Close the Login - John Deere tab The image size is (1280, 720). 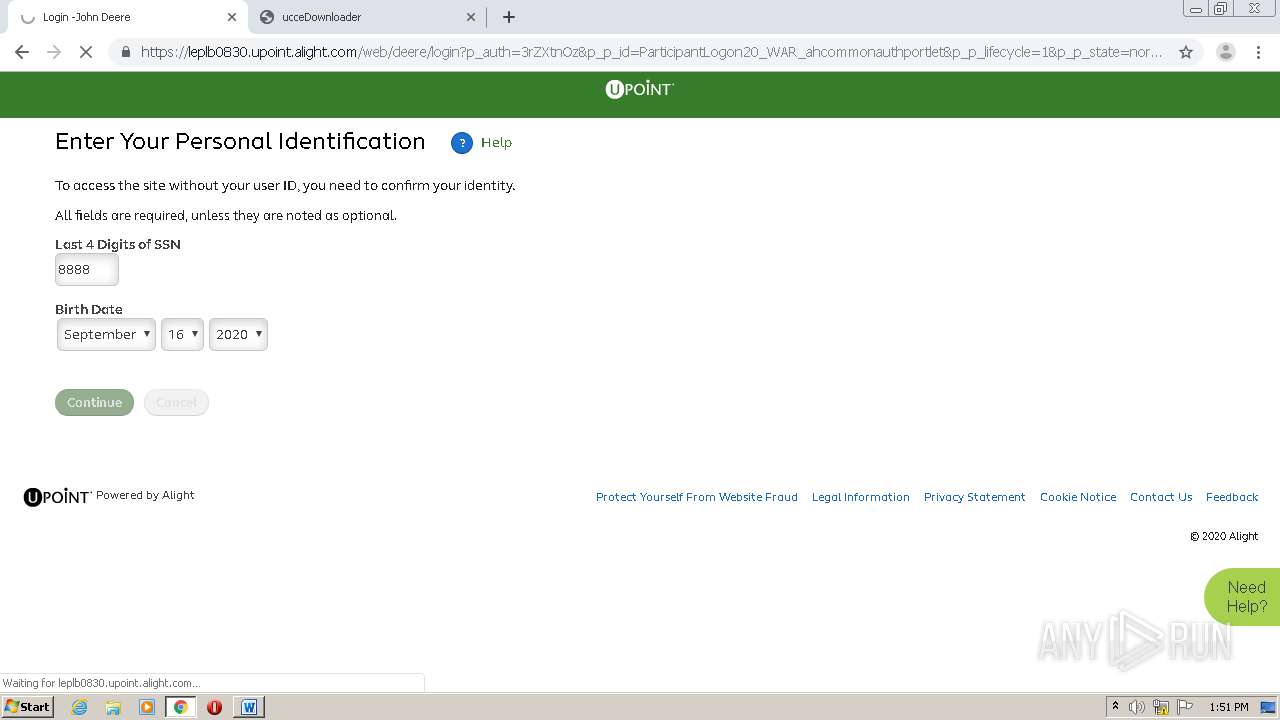point(232,17)
